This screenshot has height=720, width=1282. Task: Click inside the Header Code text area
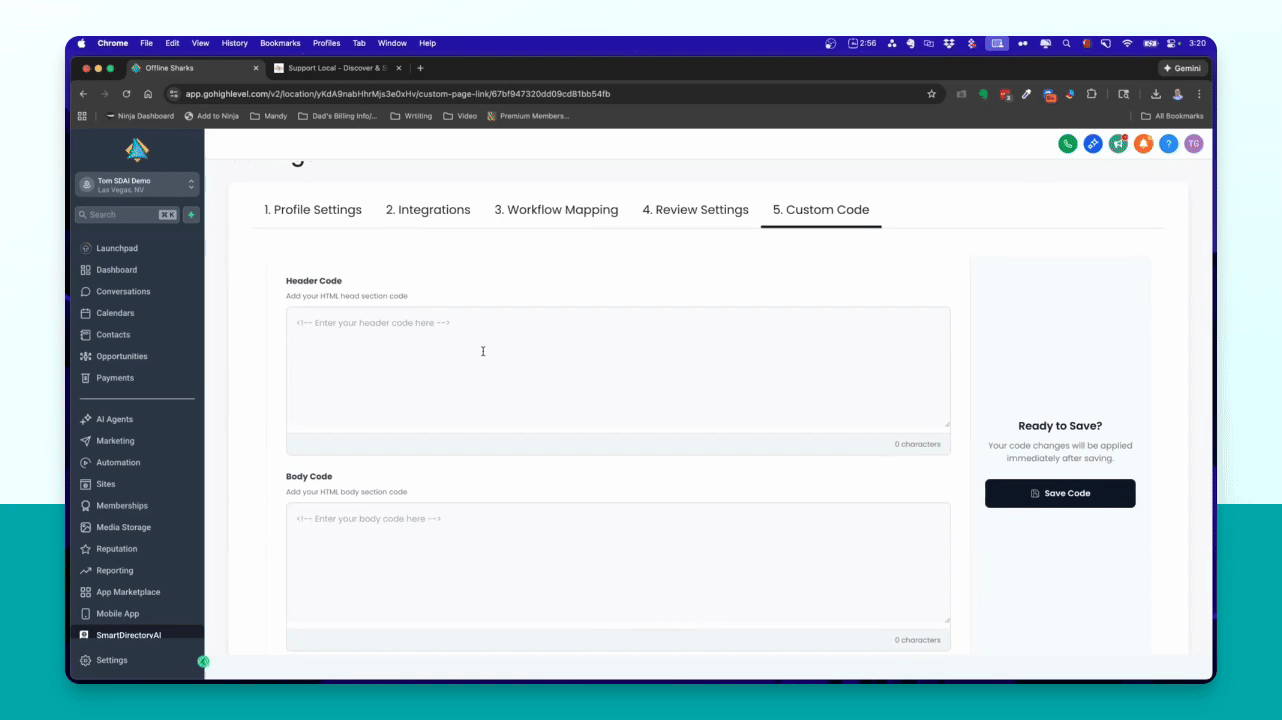point(618,368)
